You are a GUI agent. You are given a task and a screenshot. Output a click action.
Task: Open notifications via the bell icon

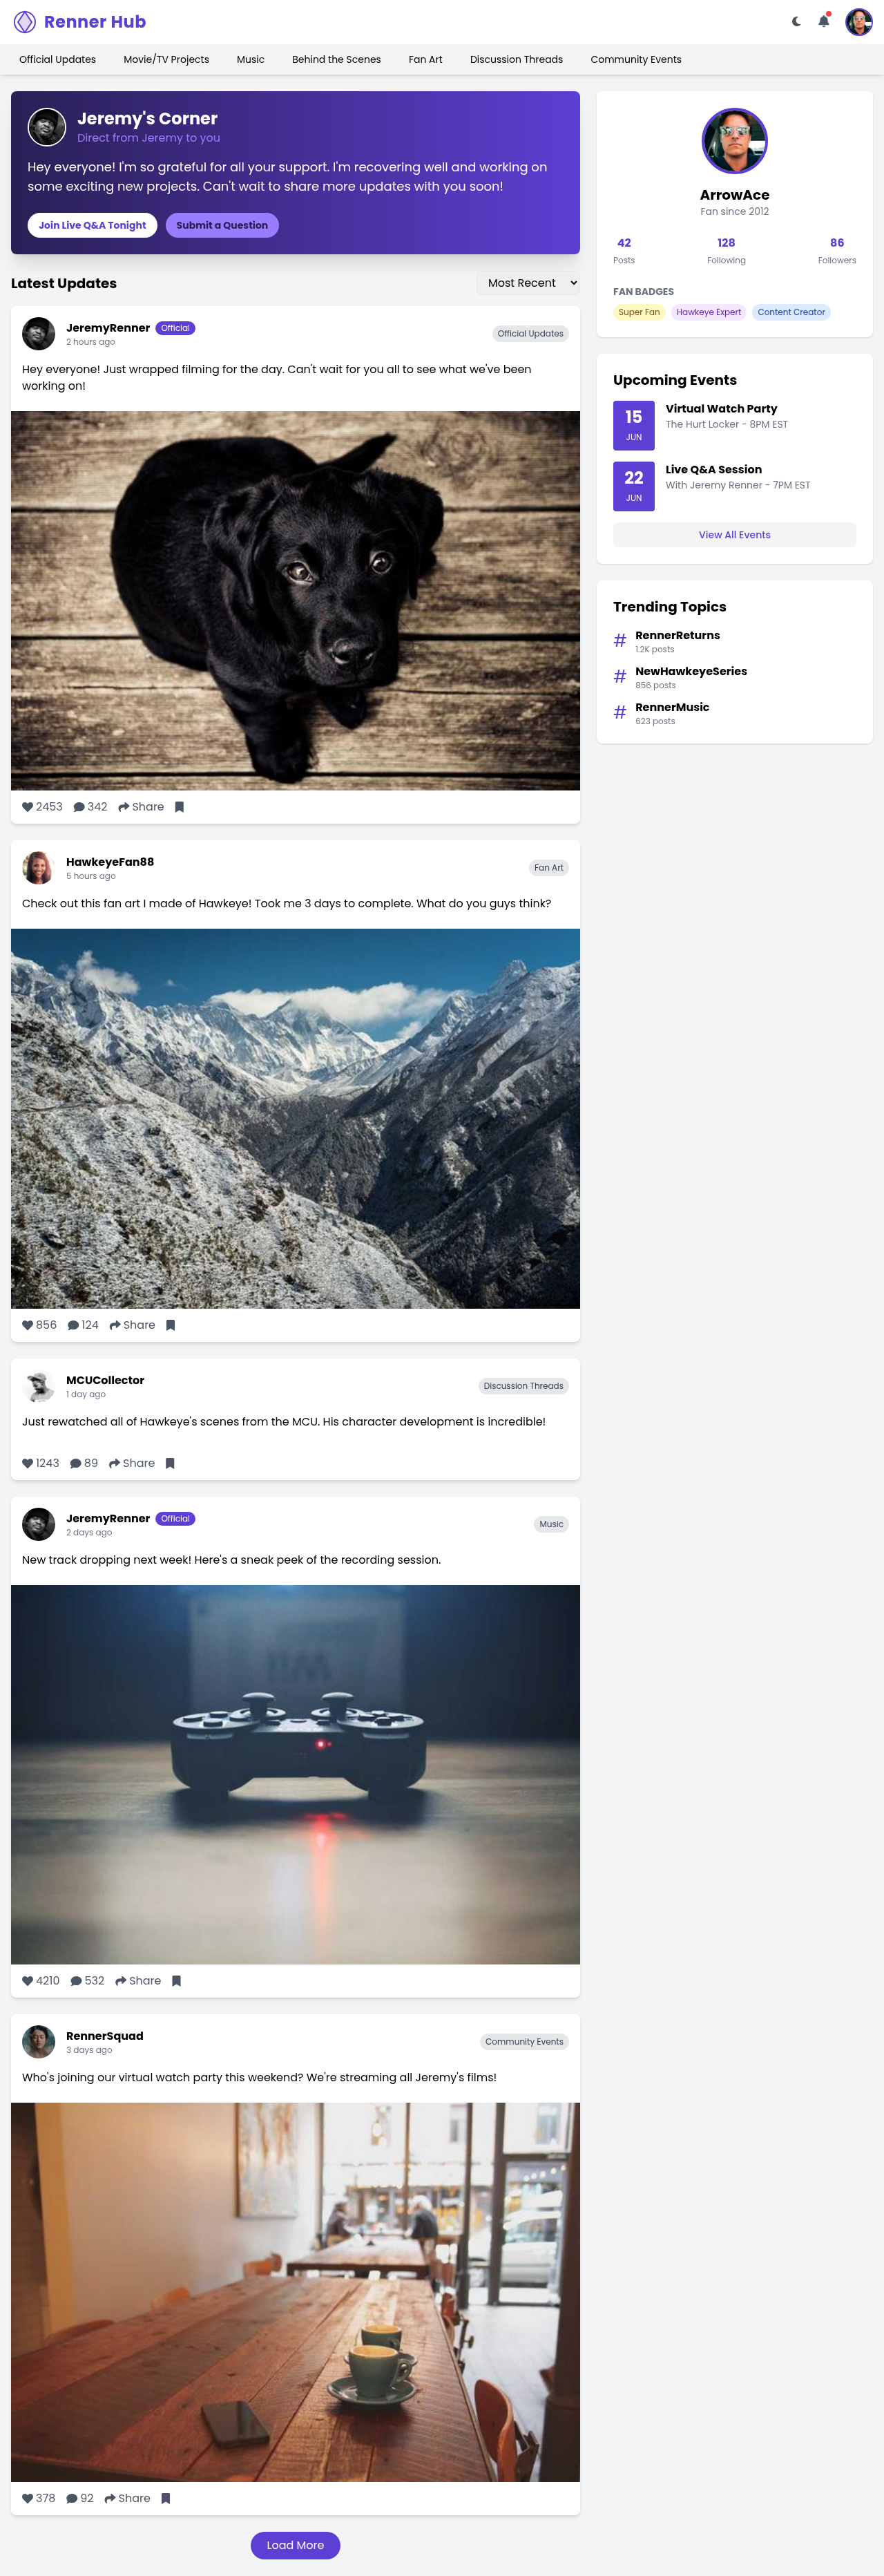coord(822,21)
